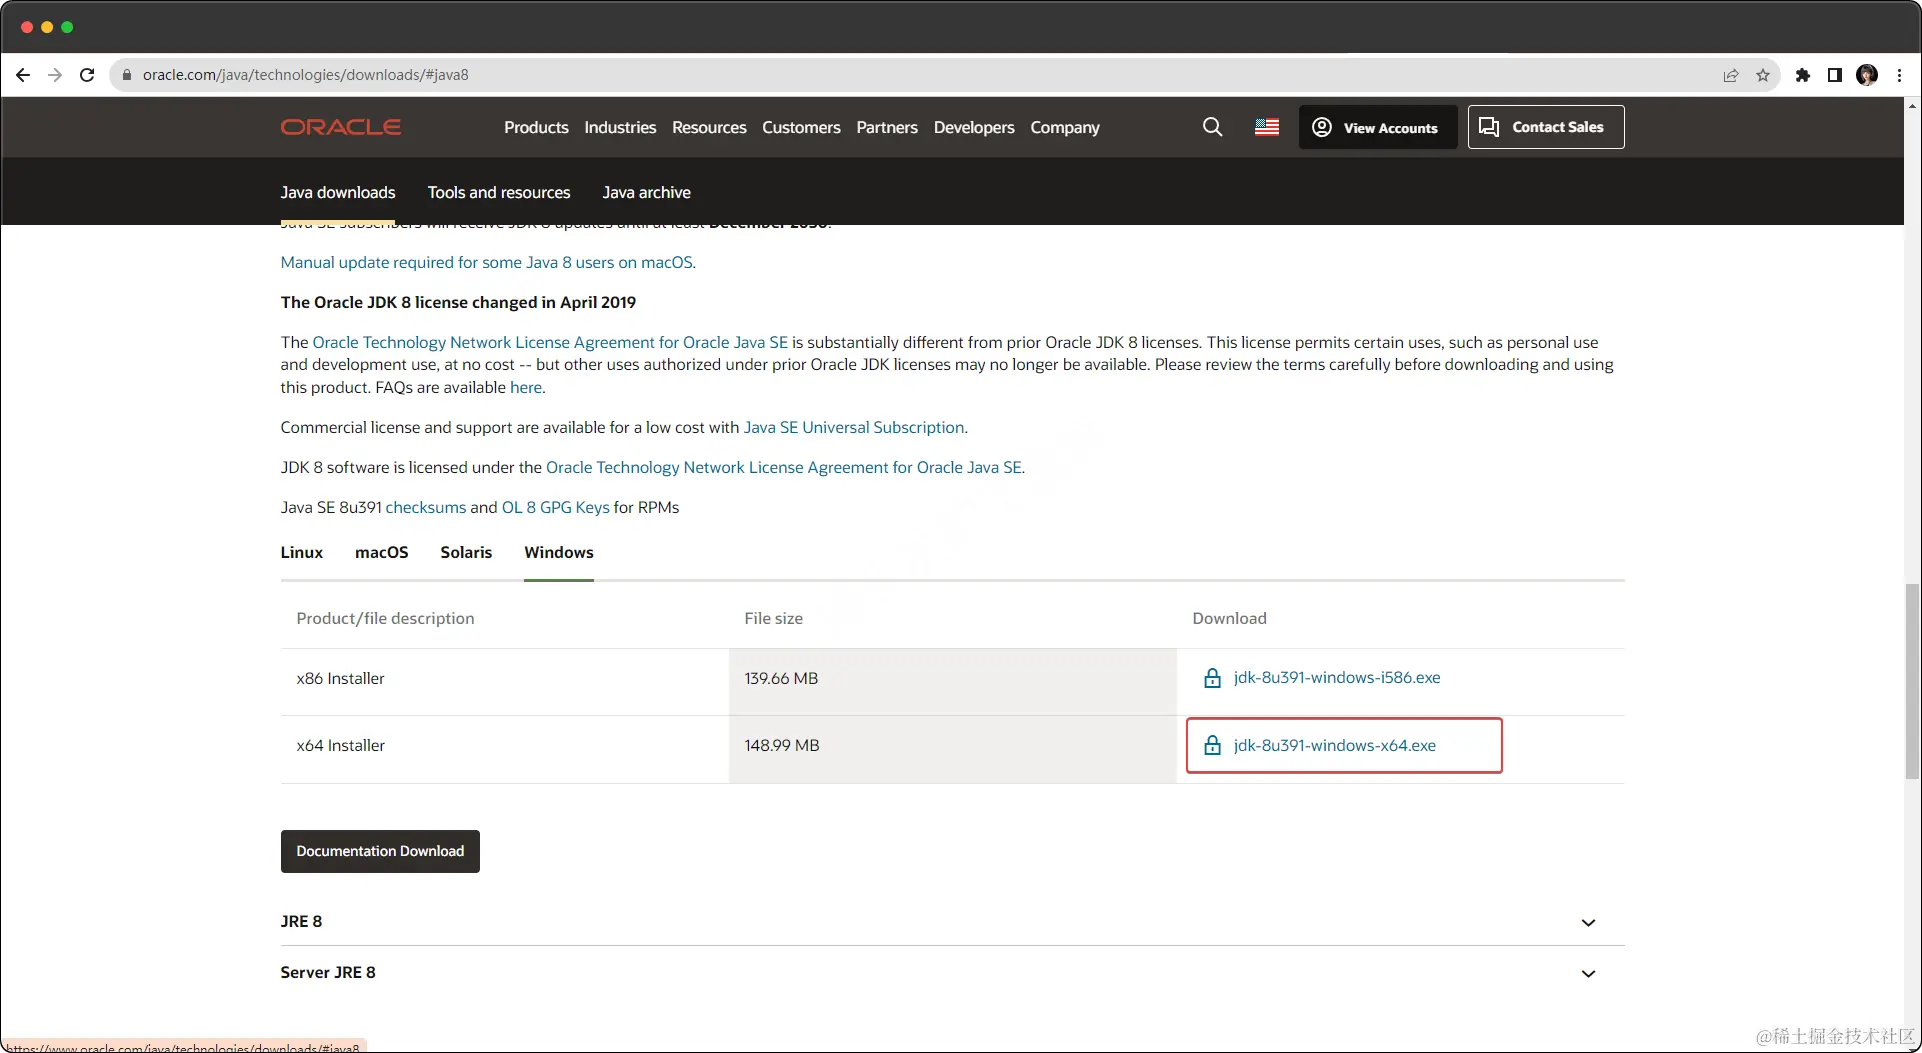Open the license agreement link after 'JDK 8 software'
Screen dimensions: 1922x1053
pos(784,467)
